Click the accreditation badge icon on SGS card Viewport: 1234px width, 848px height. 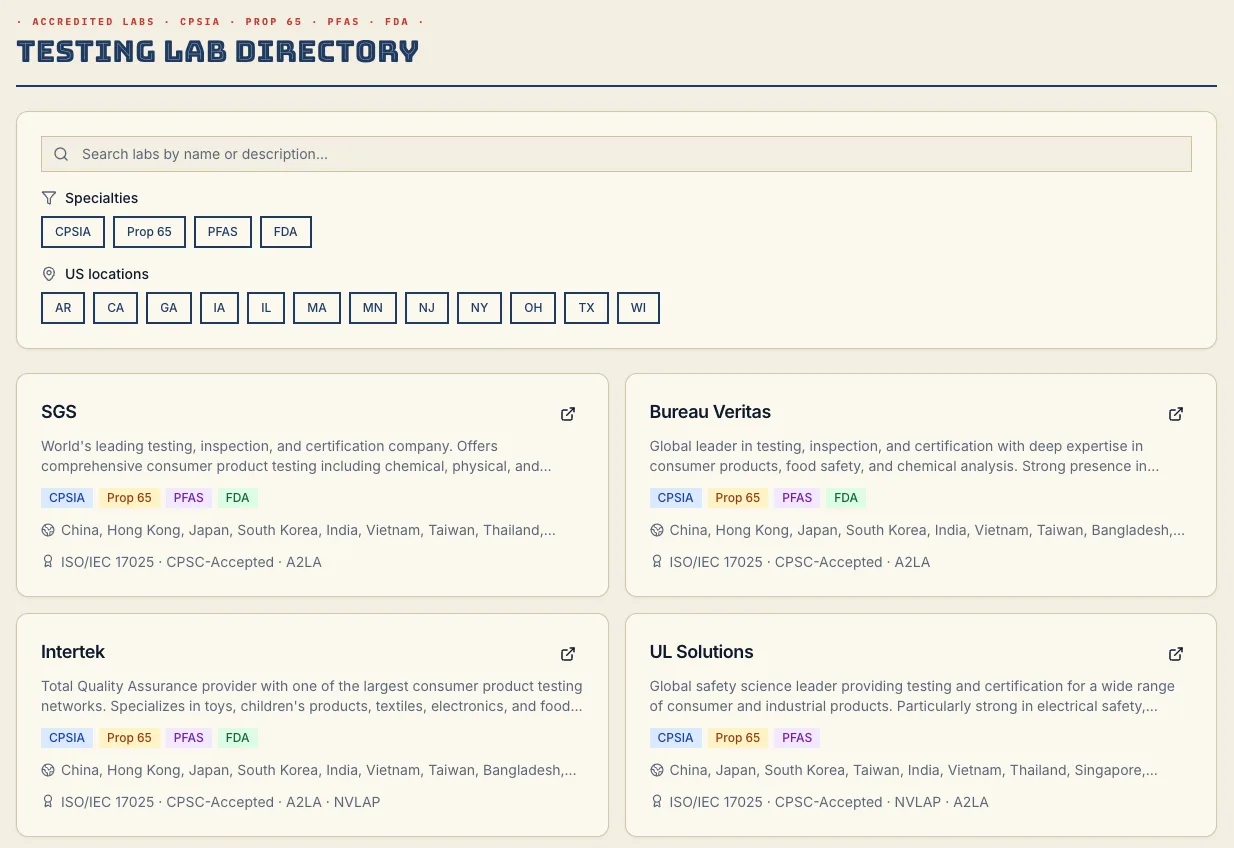[x=48, y=562]
